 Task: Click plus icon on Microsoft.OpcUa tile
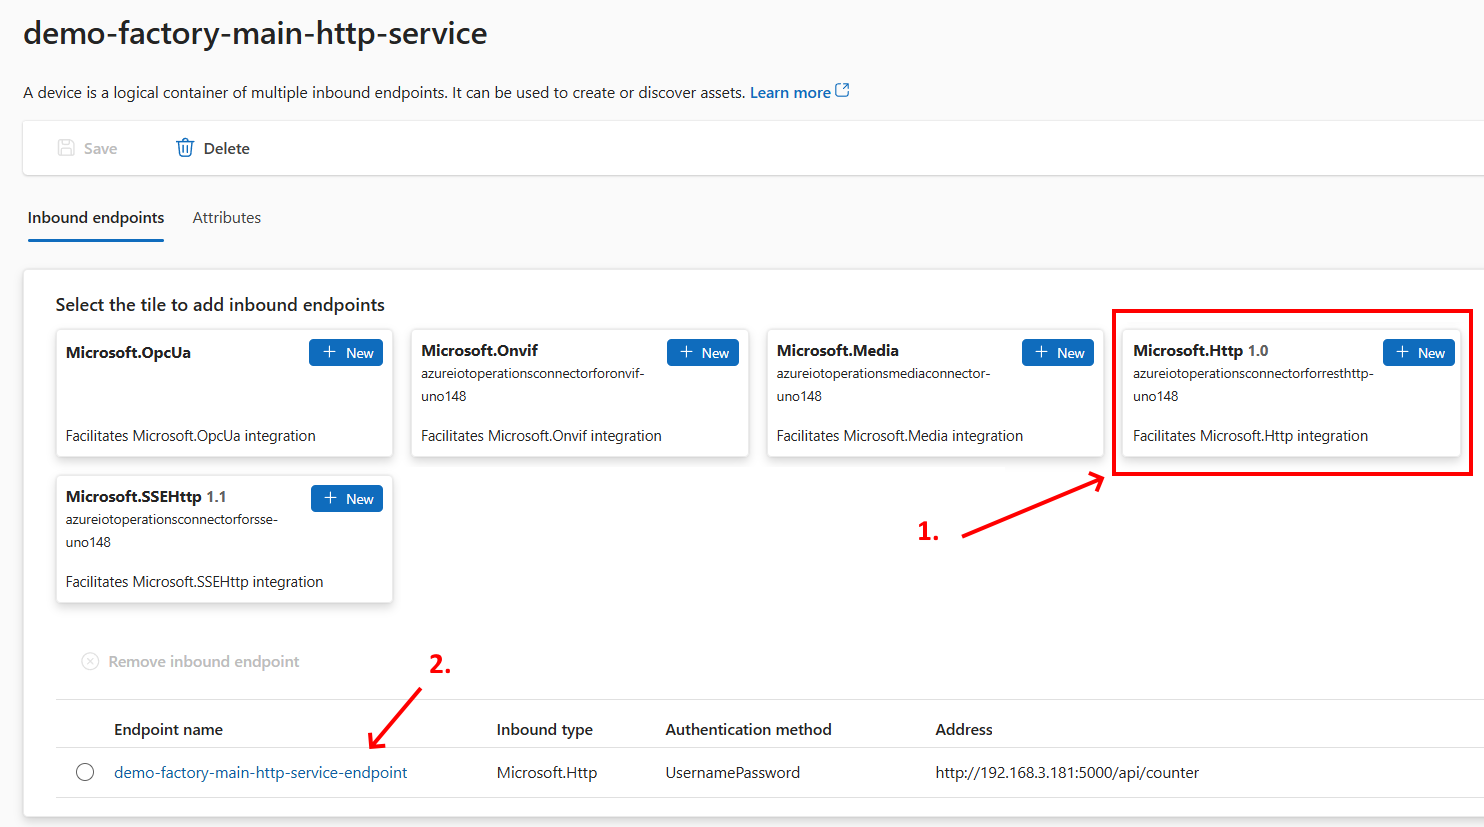click(x=329, y=352)
